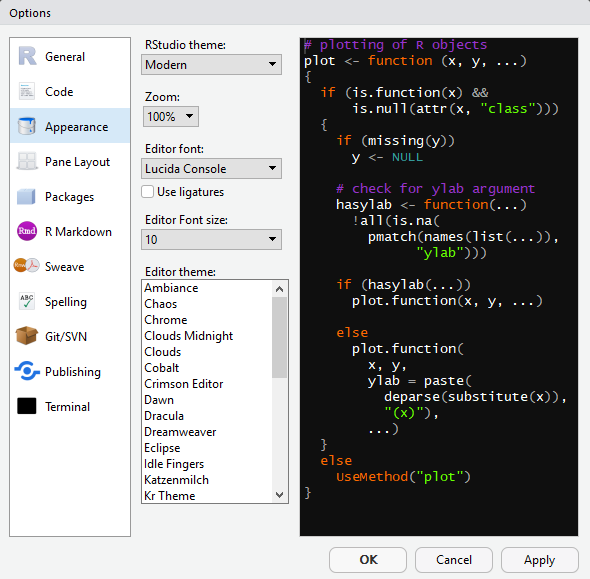This screenshot has height=579, width=590.
Task: Select the Dracula editor theme
Action: tap(207, 416)
